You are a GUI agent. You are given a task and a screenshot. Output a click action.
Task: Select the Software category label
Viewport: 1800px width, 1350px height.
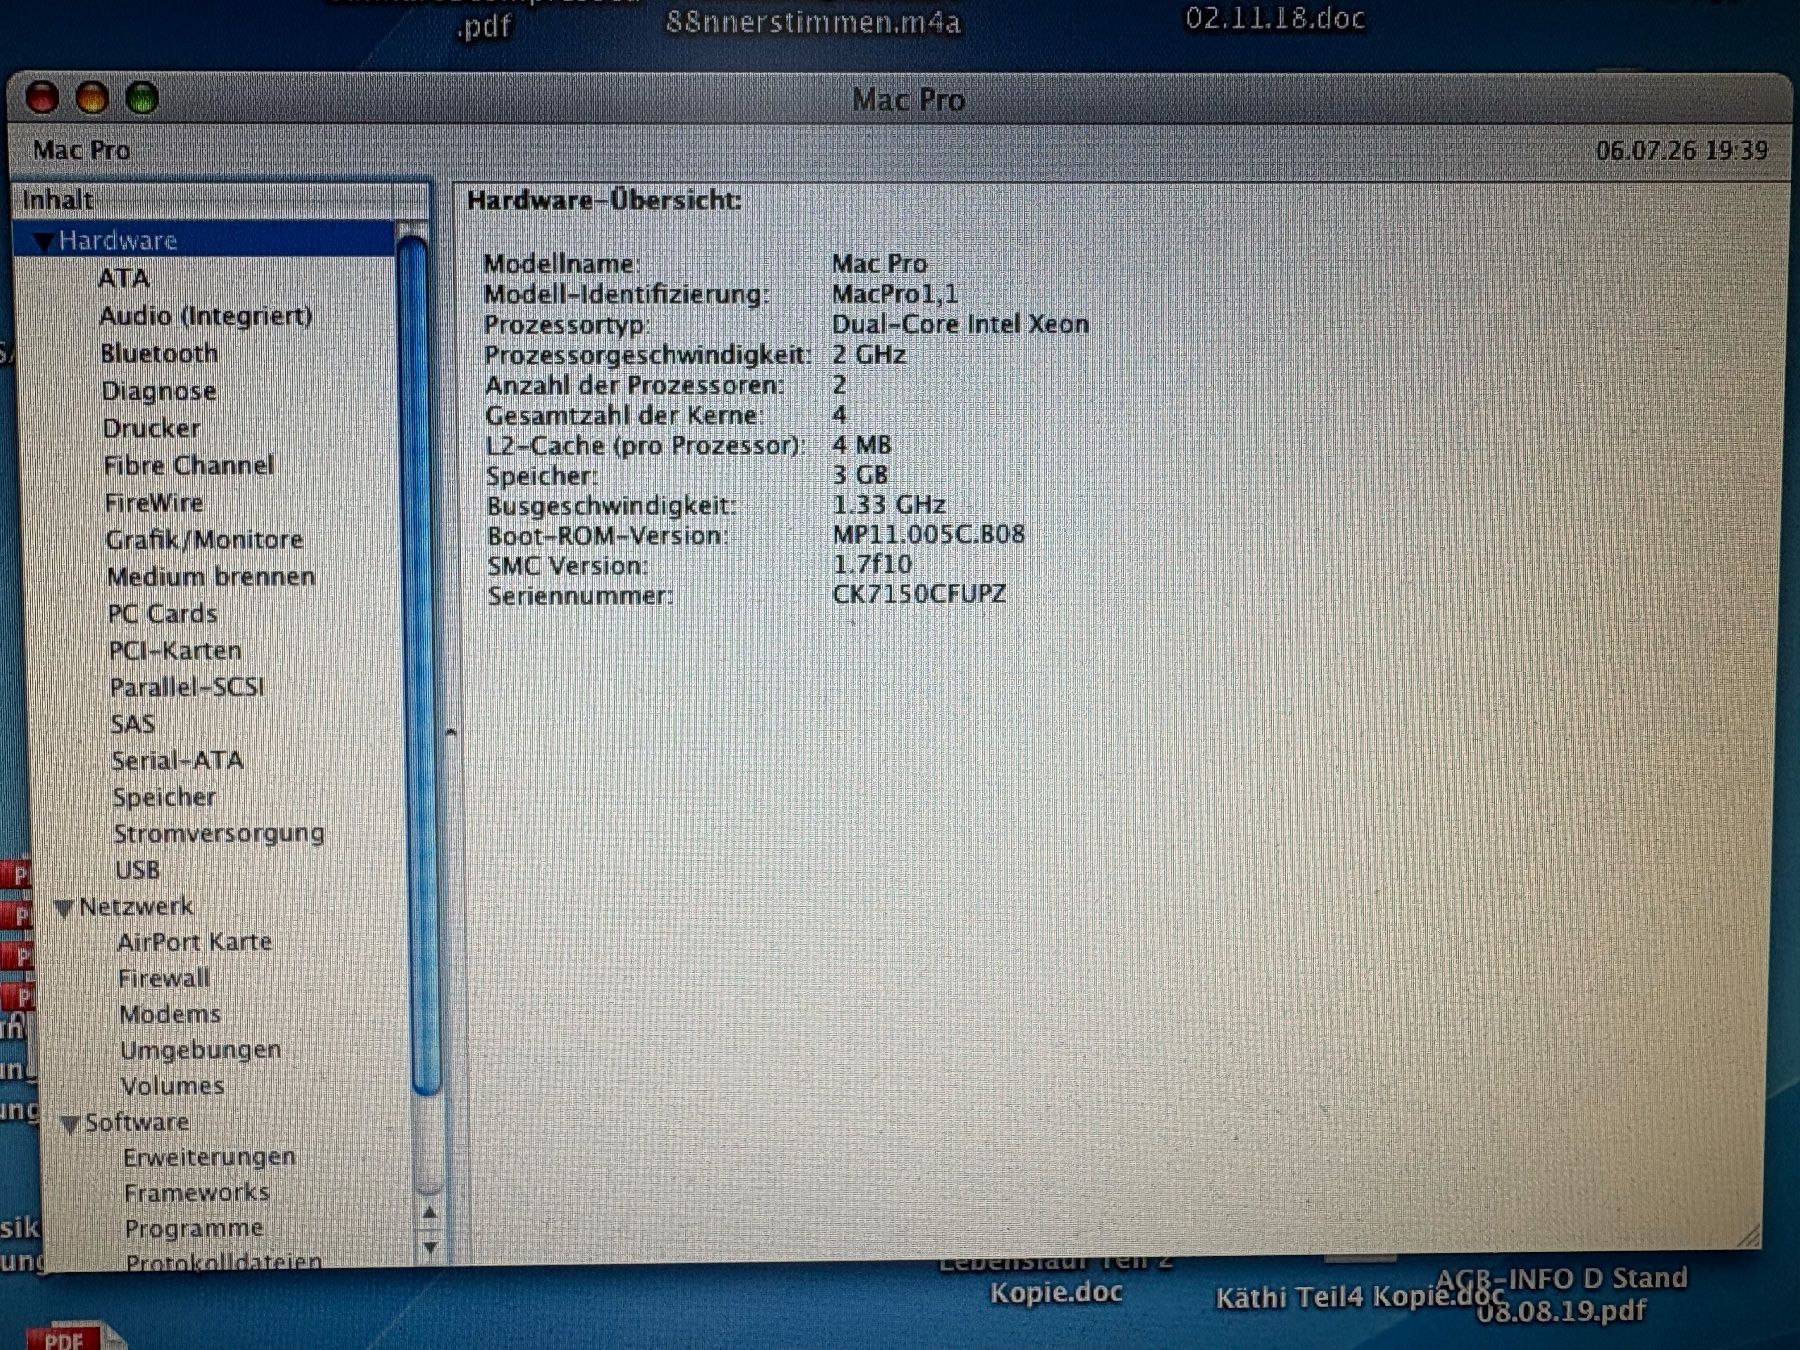(x=137, y=1122)
